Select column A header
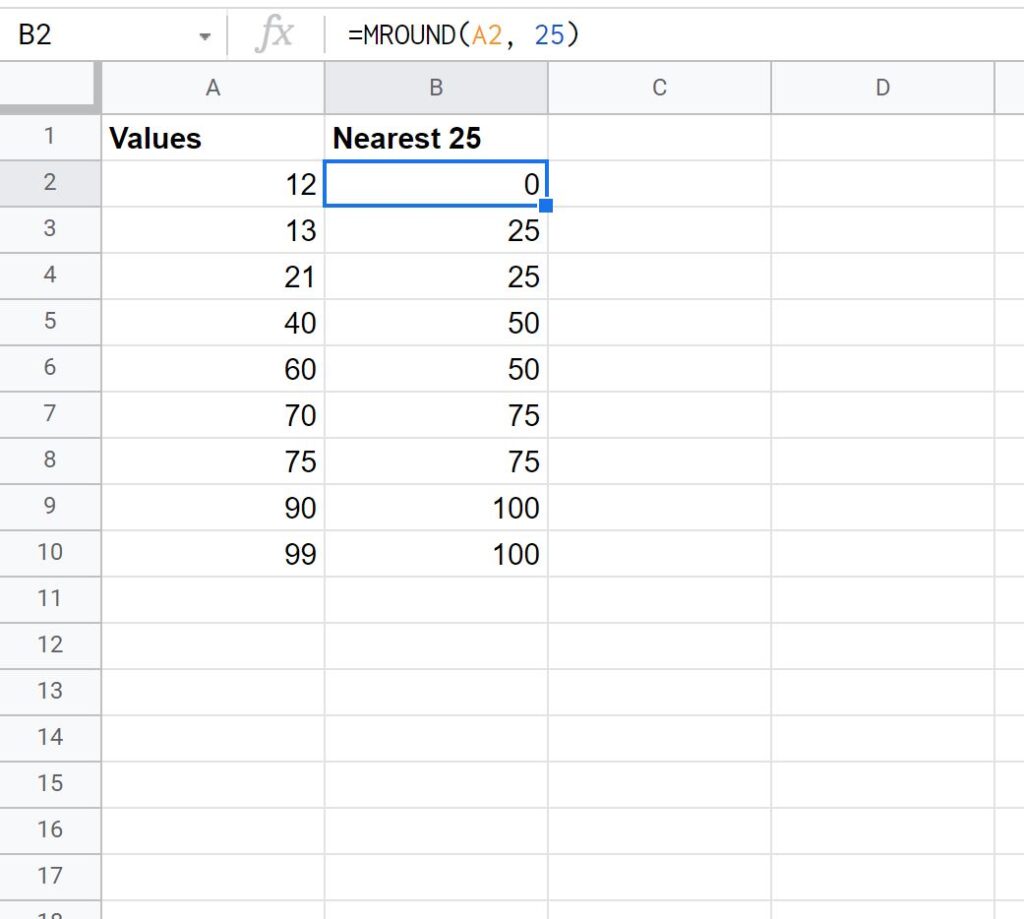1024x919 pixels. point(213,88)
